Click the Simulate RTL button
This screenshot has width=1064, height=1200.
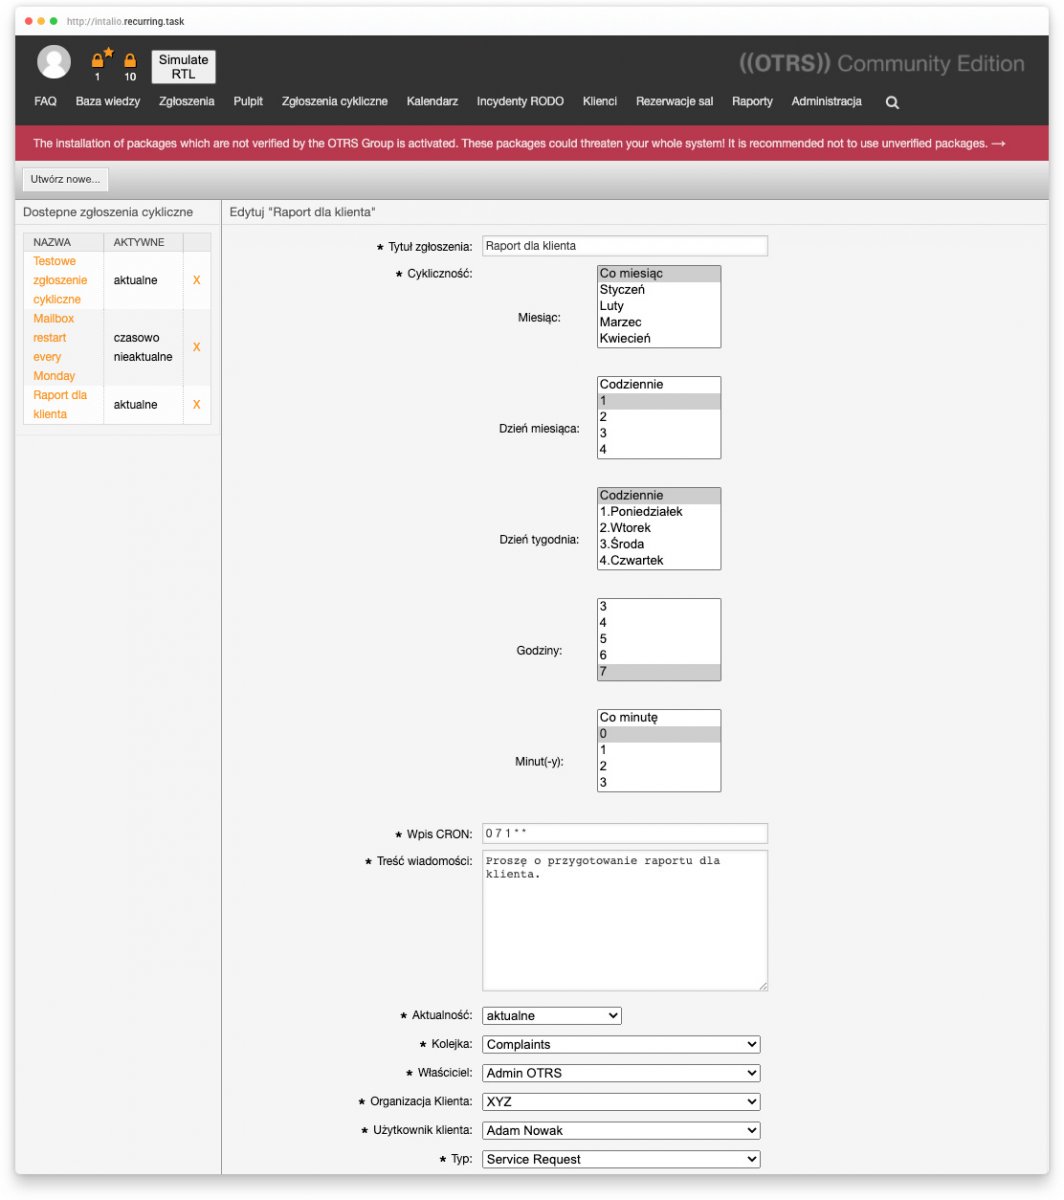[x=184, y=67]
